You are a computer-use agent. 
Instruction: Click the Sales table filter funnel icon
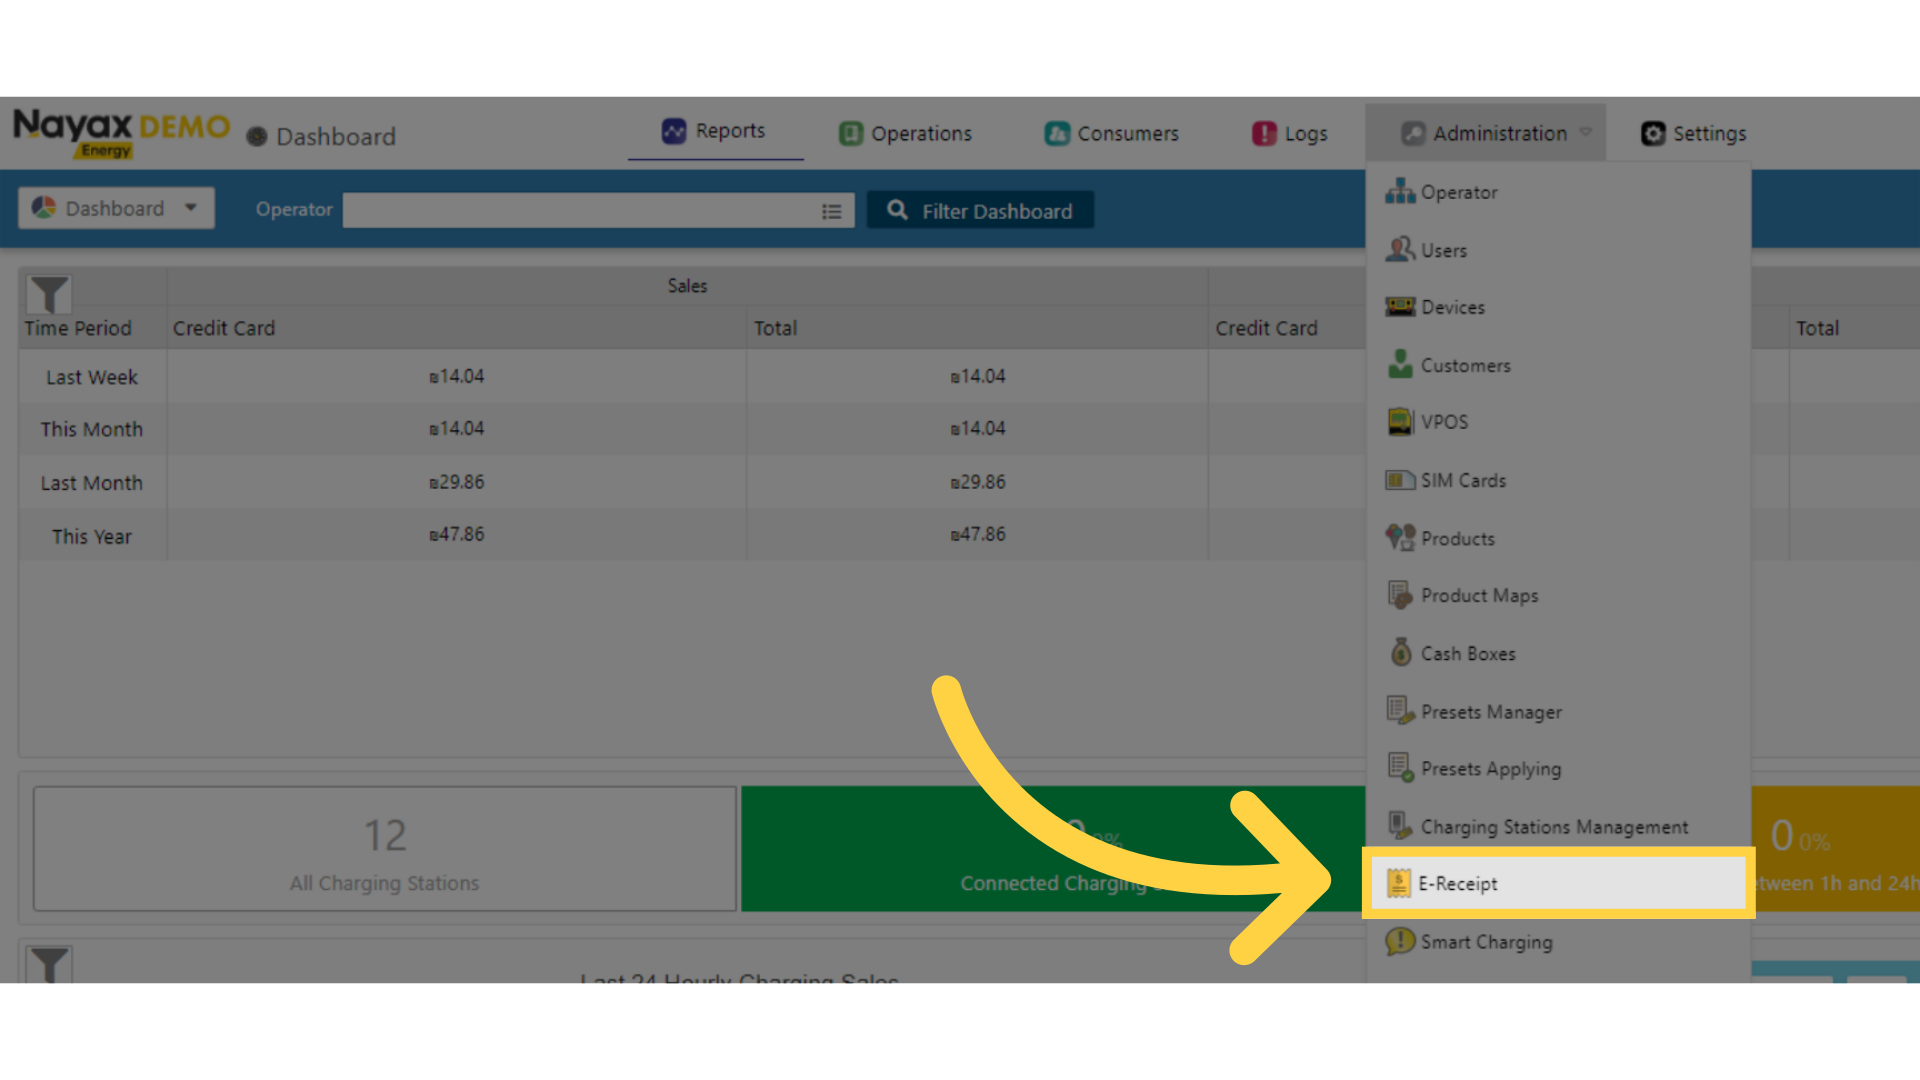click(x=49, y=294)
